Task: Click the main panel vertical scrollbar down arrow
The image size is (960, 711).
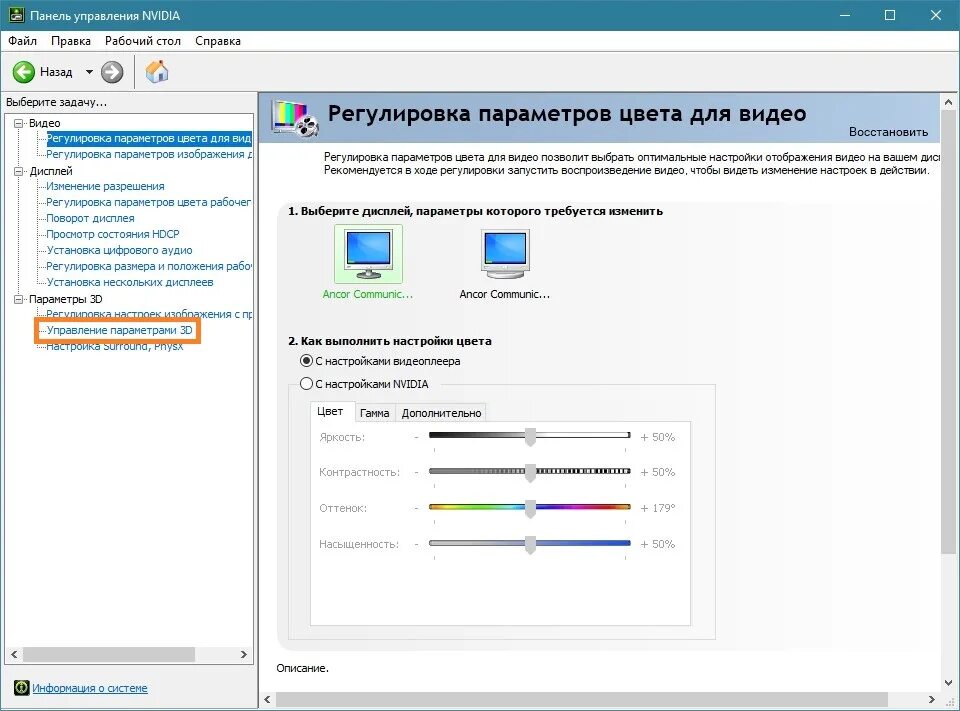Action: tap(948, 683)
